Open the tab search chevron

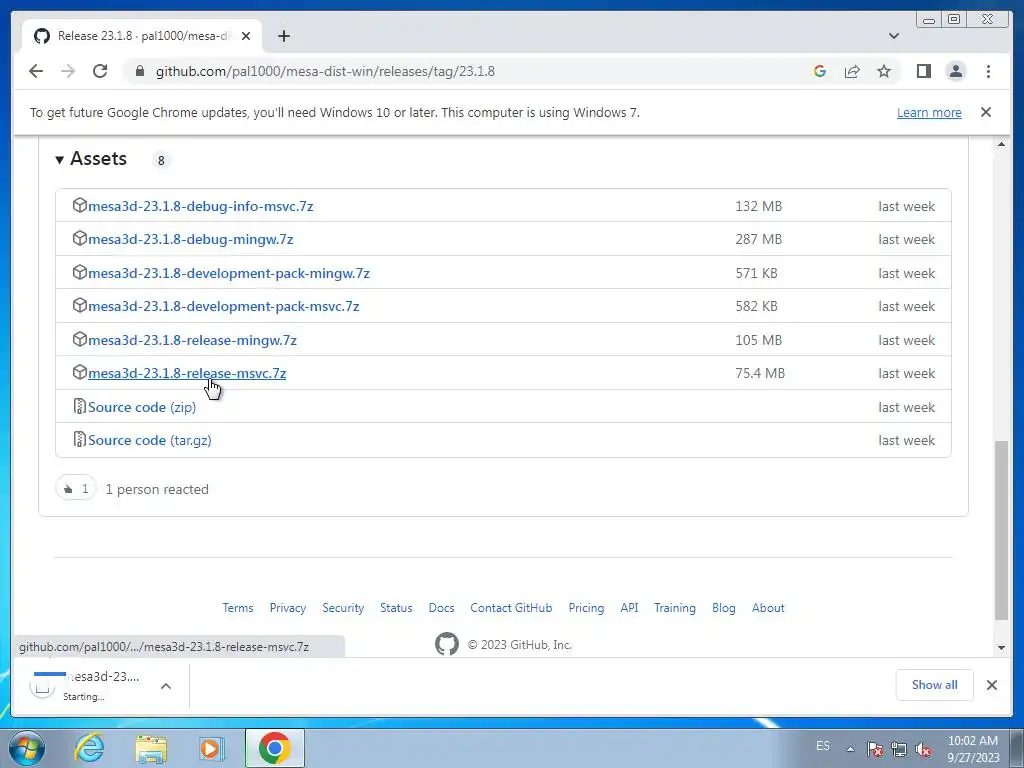click(x=894, y=36)
